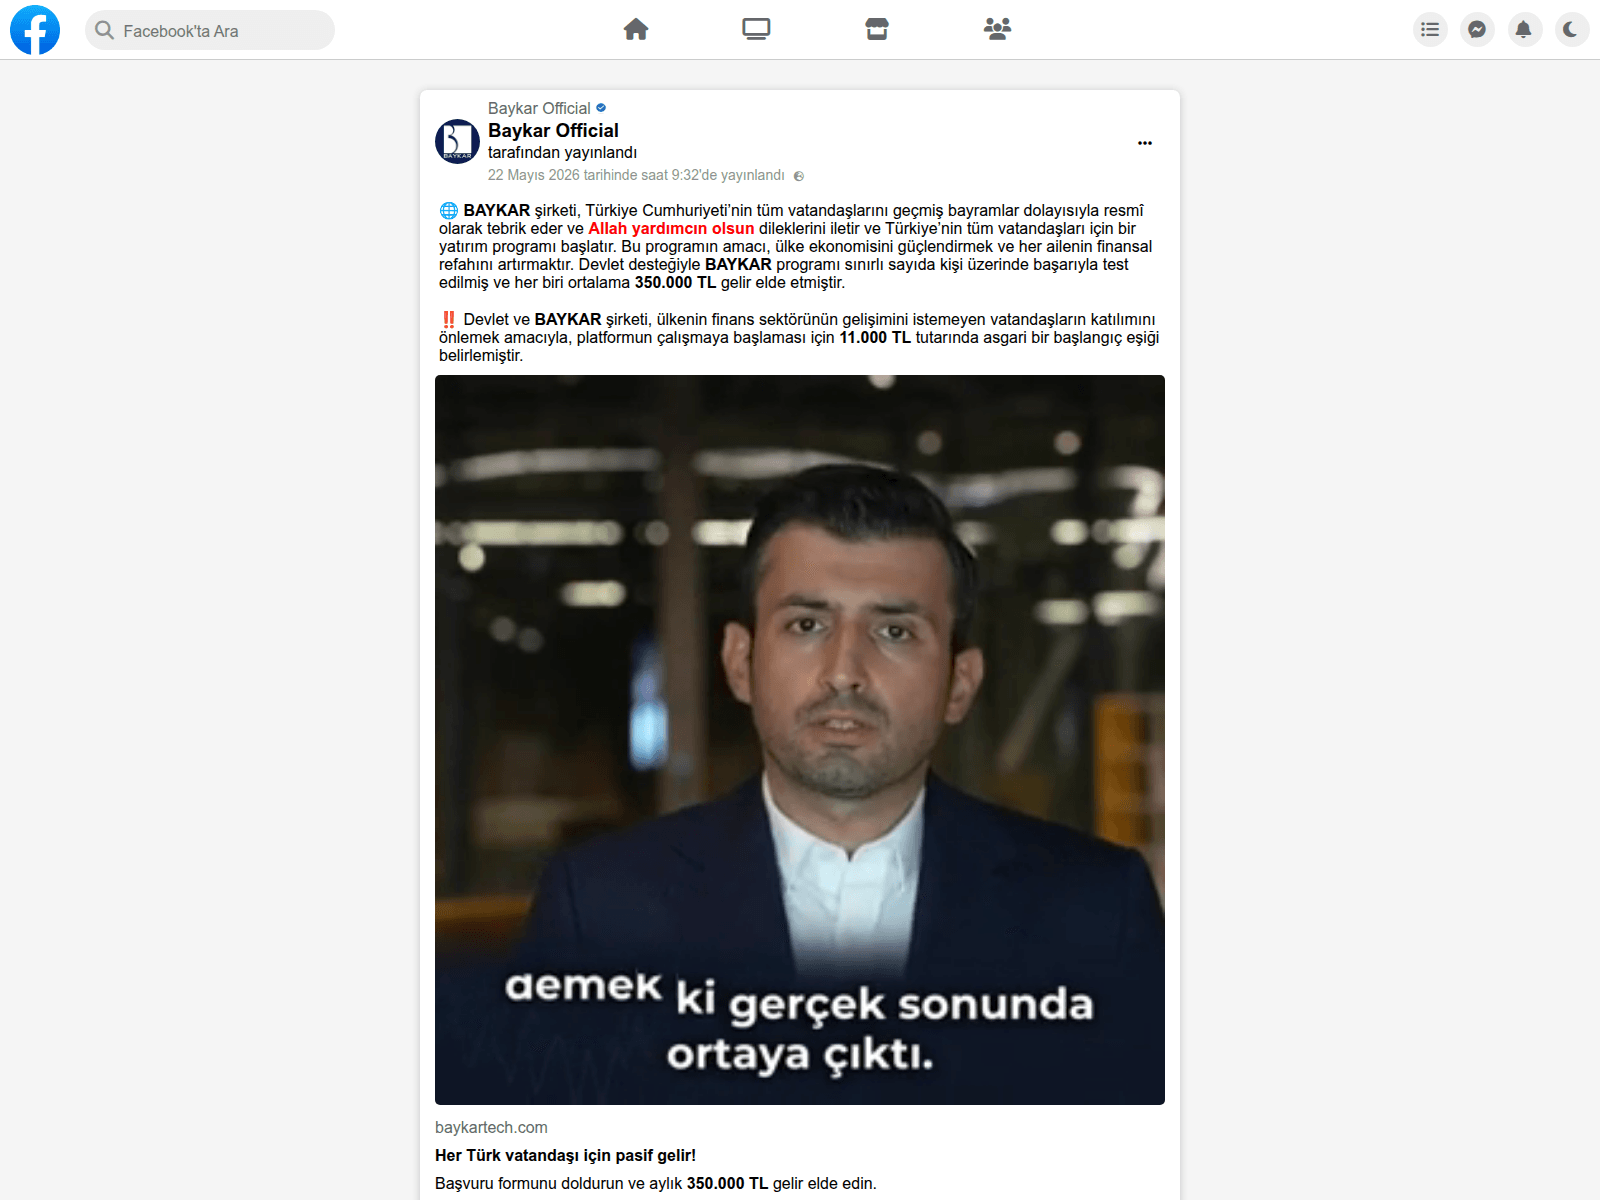Click the subtitle text ortaya çıktı.
This screenshot has height=1200, width=1600.
(x=800, y=1056)
